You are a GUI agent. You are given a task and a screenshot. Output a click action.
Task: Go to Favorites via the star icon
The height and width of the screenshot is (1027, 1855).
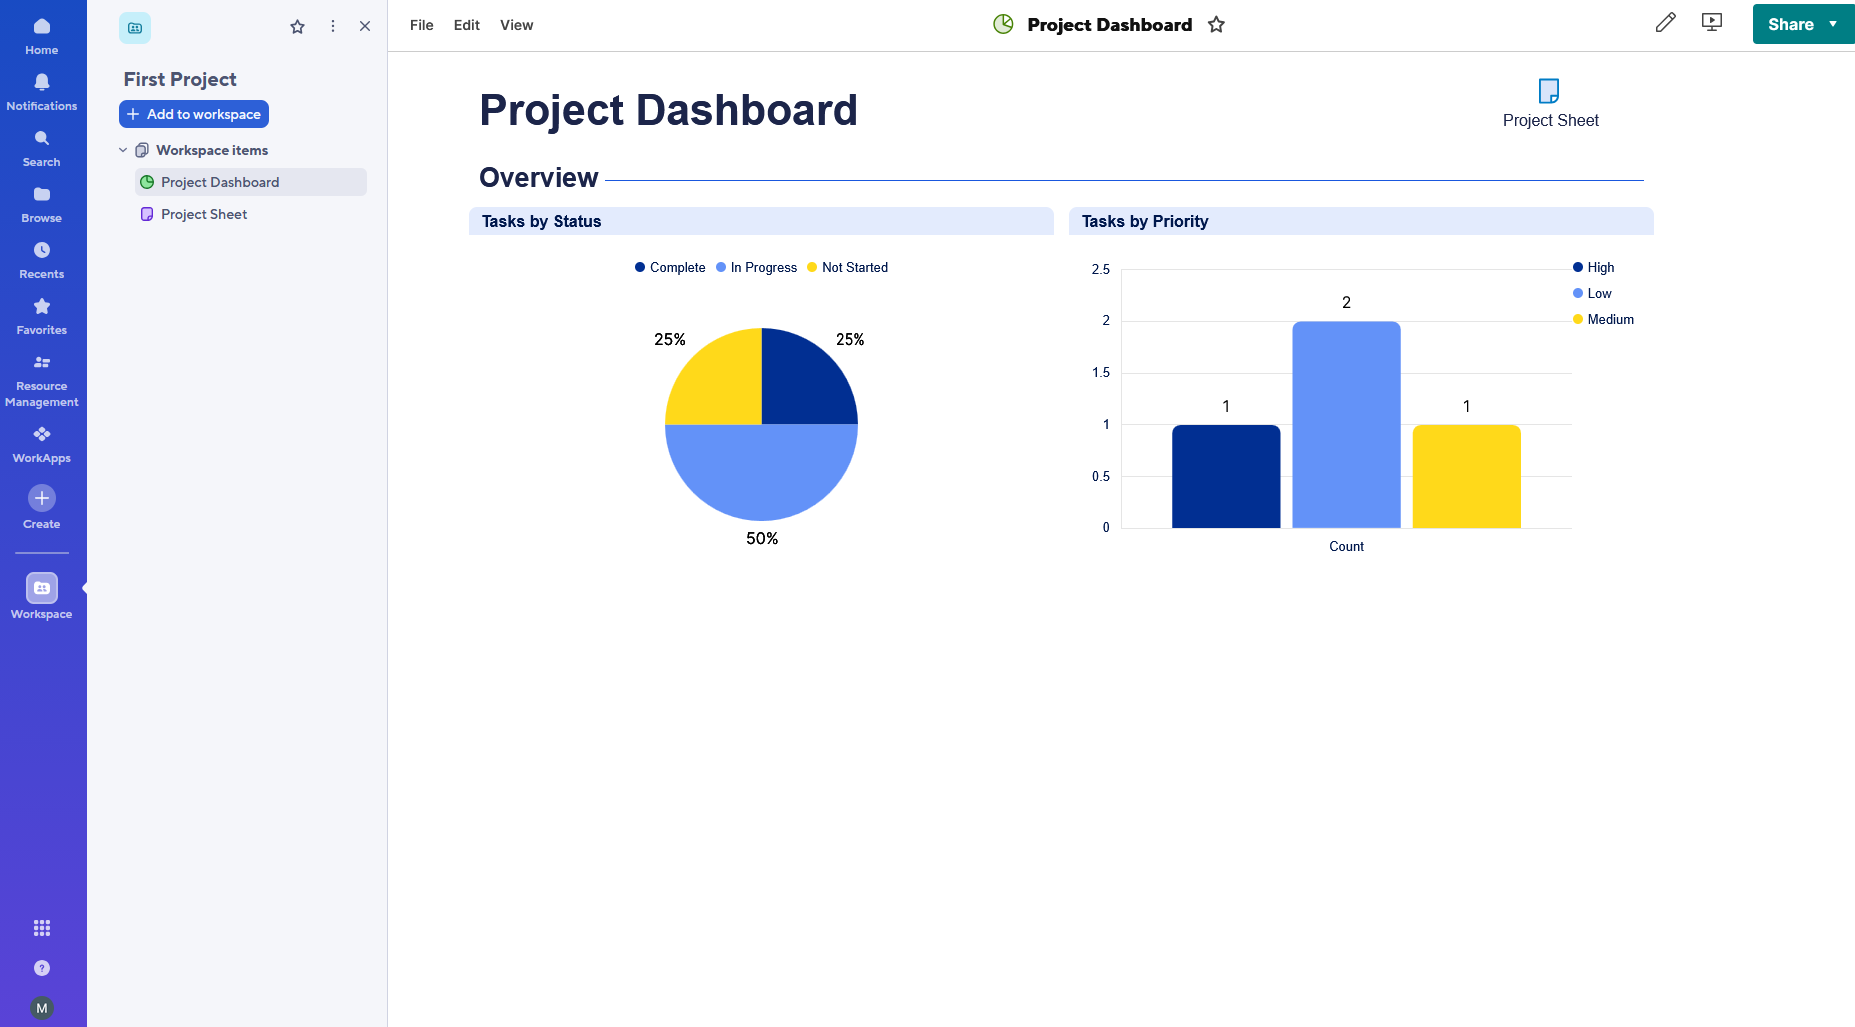pos(41,314)
